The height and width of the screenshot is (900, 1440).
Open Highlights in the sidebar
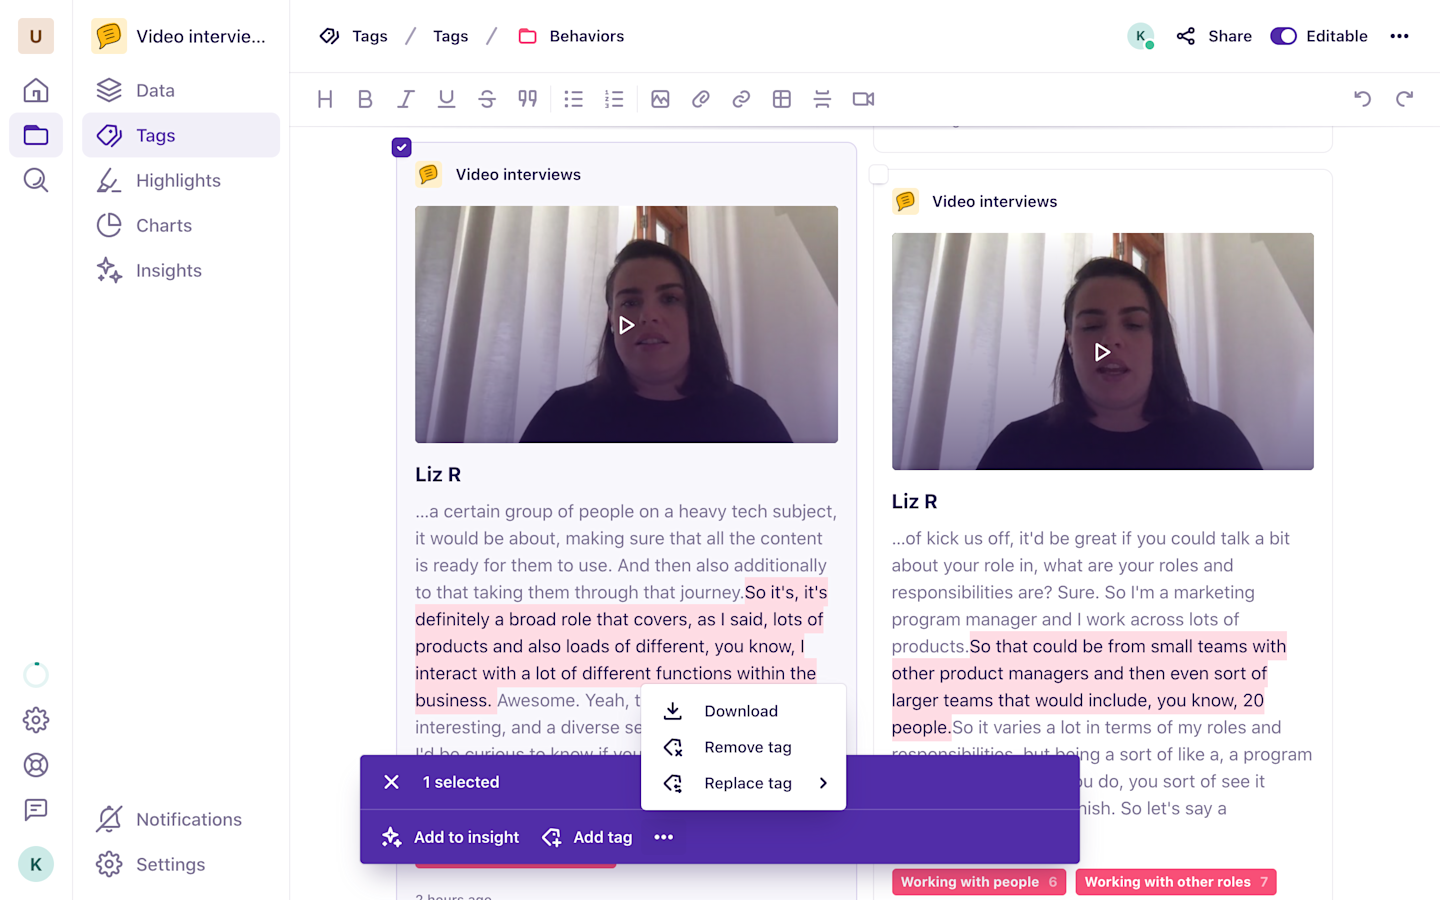point(181,180)
